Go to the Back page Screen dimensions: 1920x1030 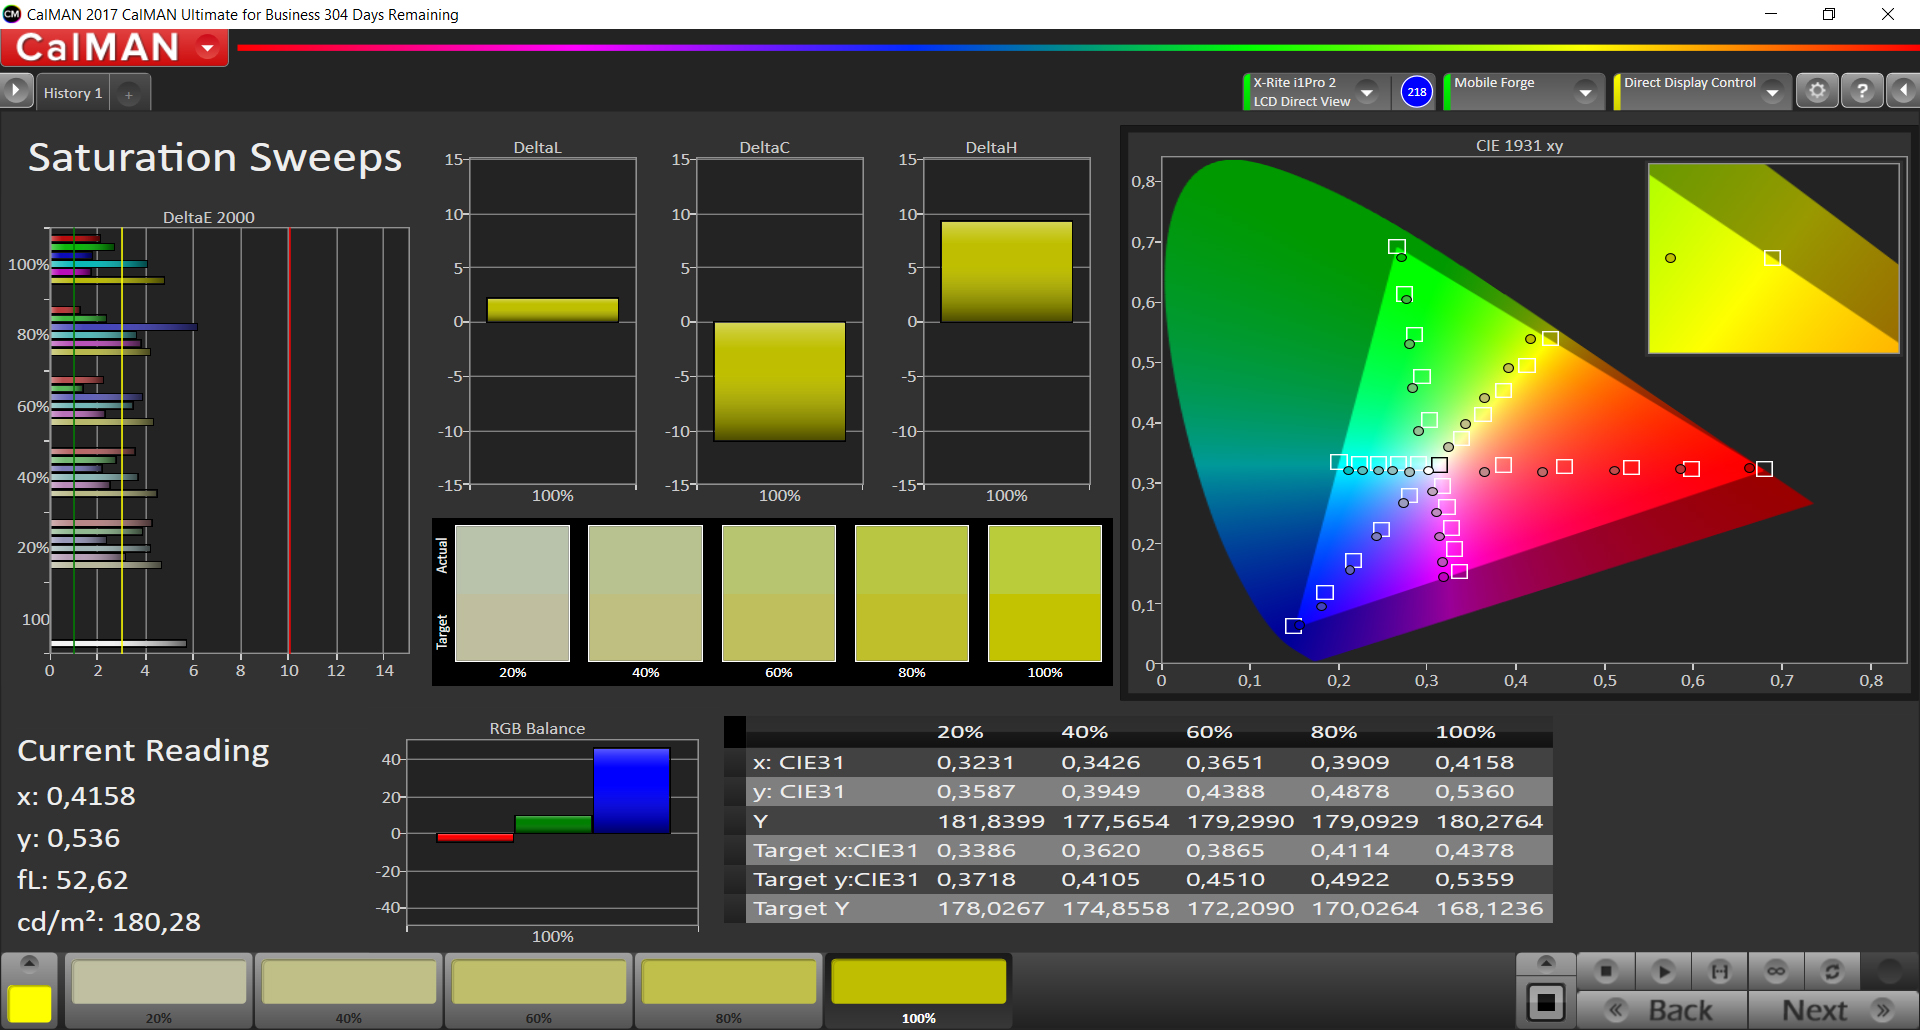click(1663, 1010)
